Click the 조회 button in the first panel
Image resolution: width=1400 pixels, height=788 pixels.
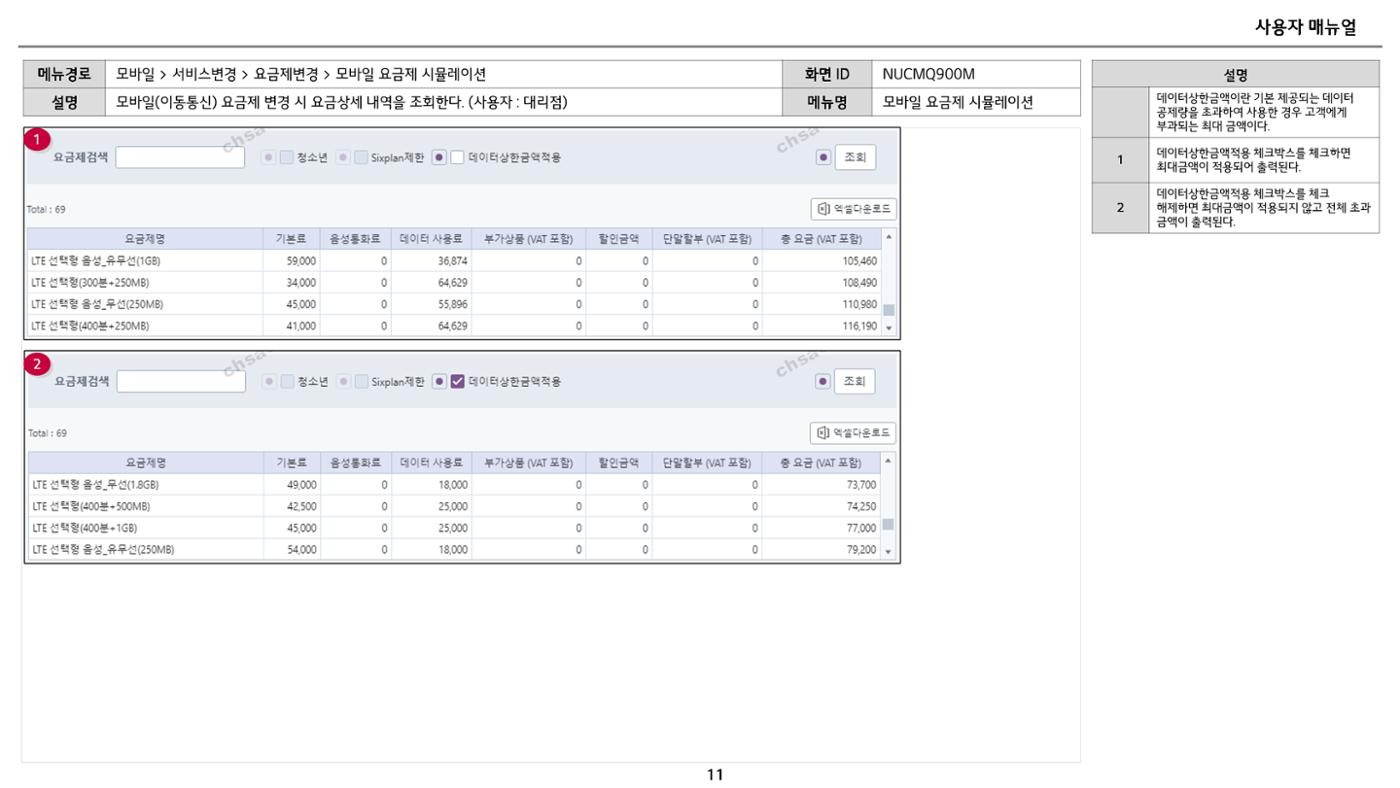pyautogui.click(x=855, y=157)
